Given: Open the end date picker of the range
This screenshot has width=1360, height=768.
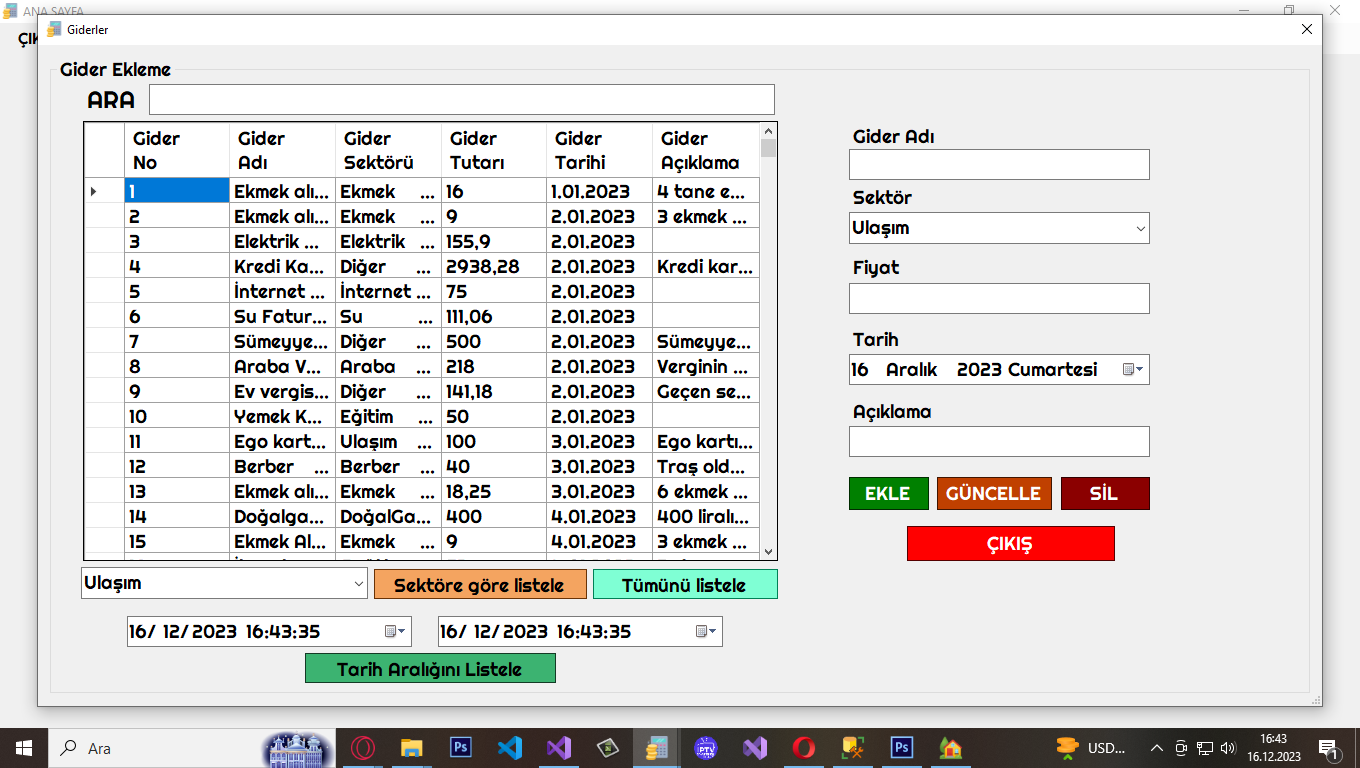Looking at the screenshot, I should pyautogui.click(x=705, y=632).
